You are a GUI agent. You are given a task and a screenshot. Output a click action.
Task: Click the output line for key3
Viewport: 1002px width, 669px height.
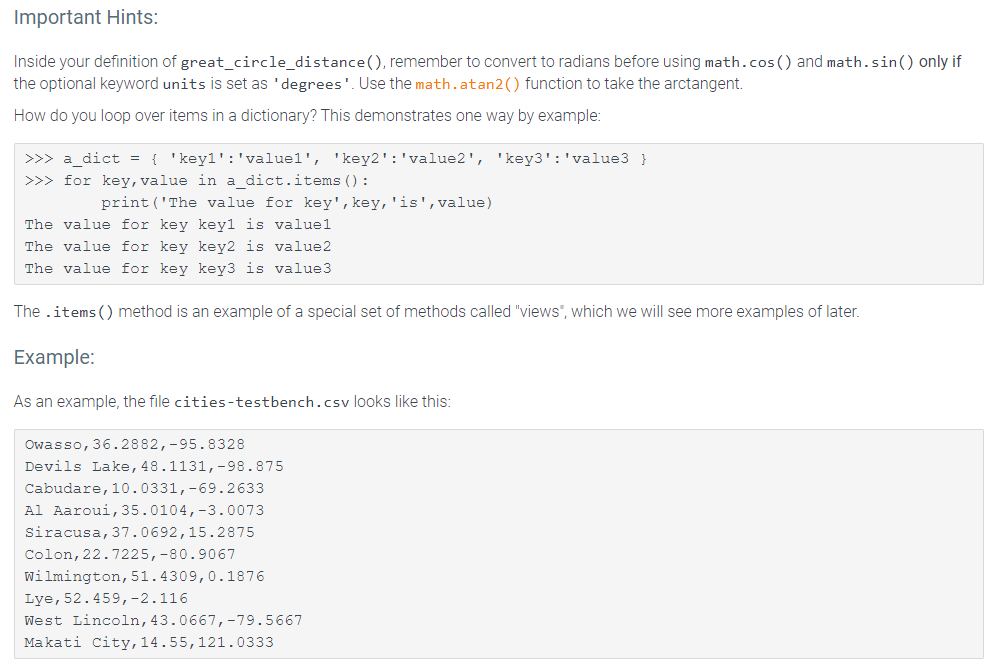click(178, 269)
